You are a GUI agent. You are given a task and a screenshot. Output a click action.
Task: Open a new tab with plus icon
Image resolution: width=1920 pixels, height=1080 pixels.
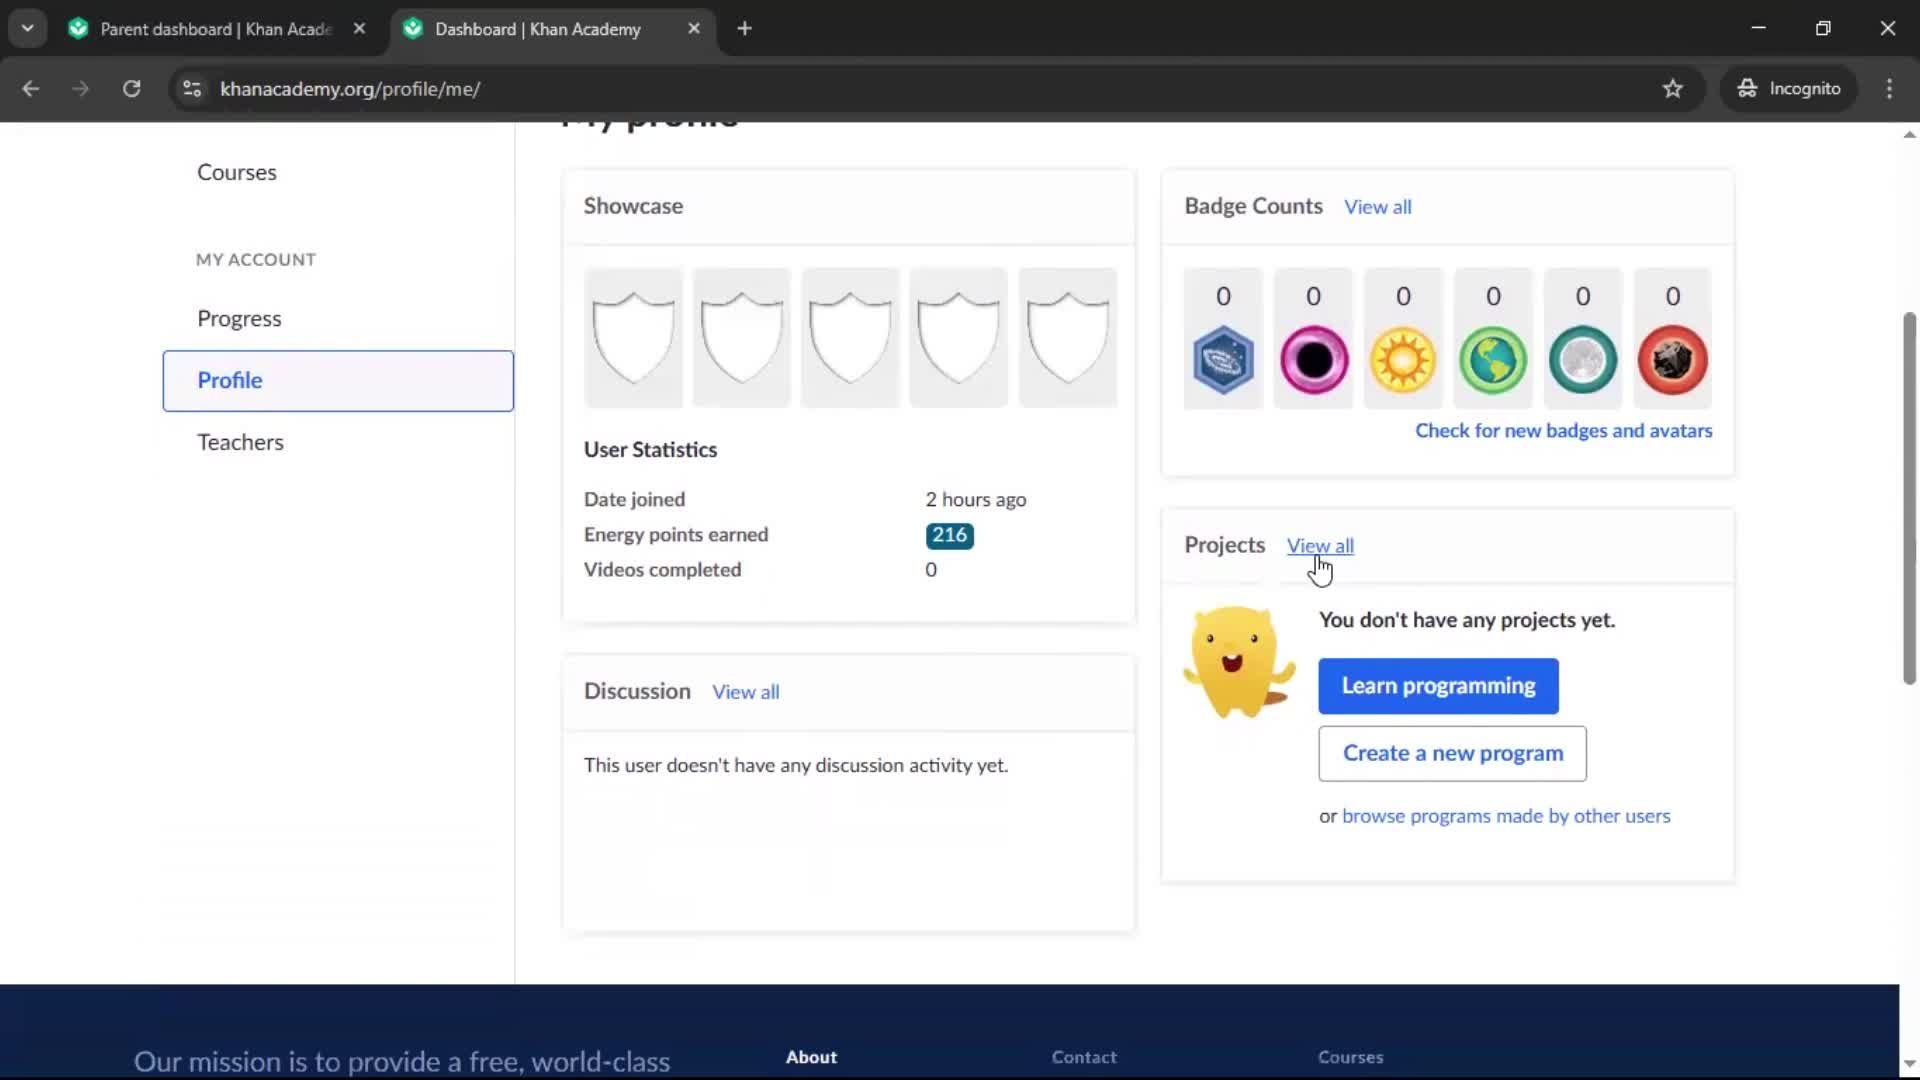[x=744, y=29]
